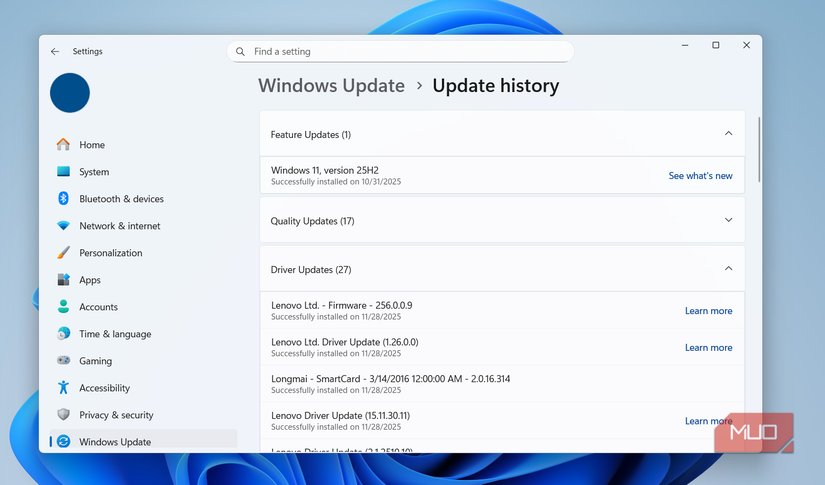Click Lenovo Driver Update (15.11.30.11) text
Viewport: 825px width, 485px height.
340,416
